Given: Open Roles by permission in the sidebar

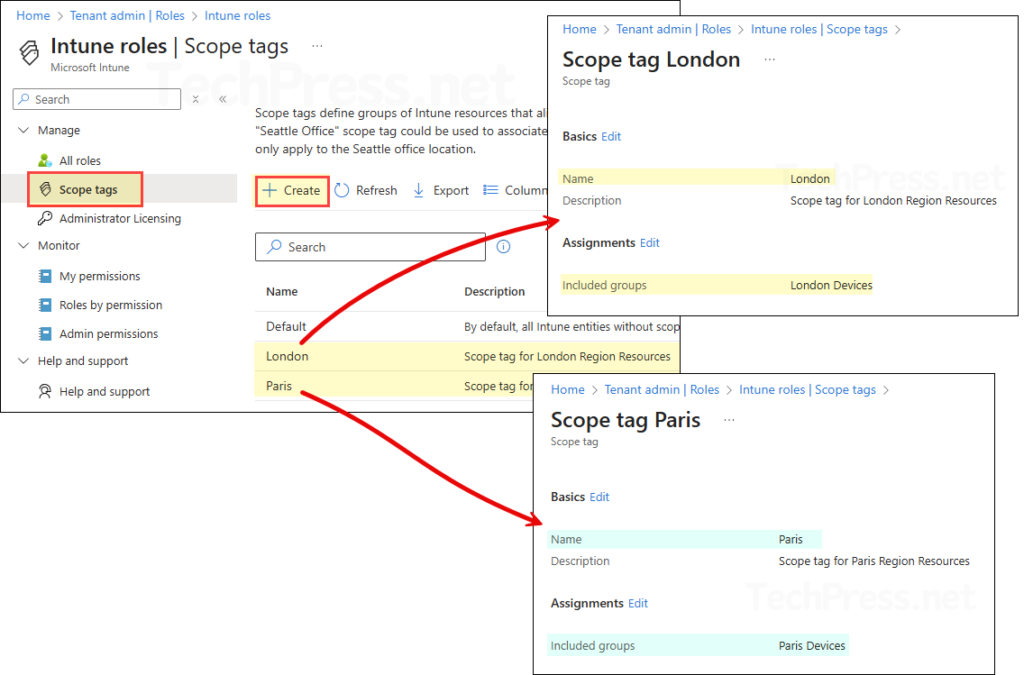Looking at the screenshot, I should pyautogui.click(x=111, y=305).
